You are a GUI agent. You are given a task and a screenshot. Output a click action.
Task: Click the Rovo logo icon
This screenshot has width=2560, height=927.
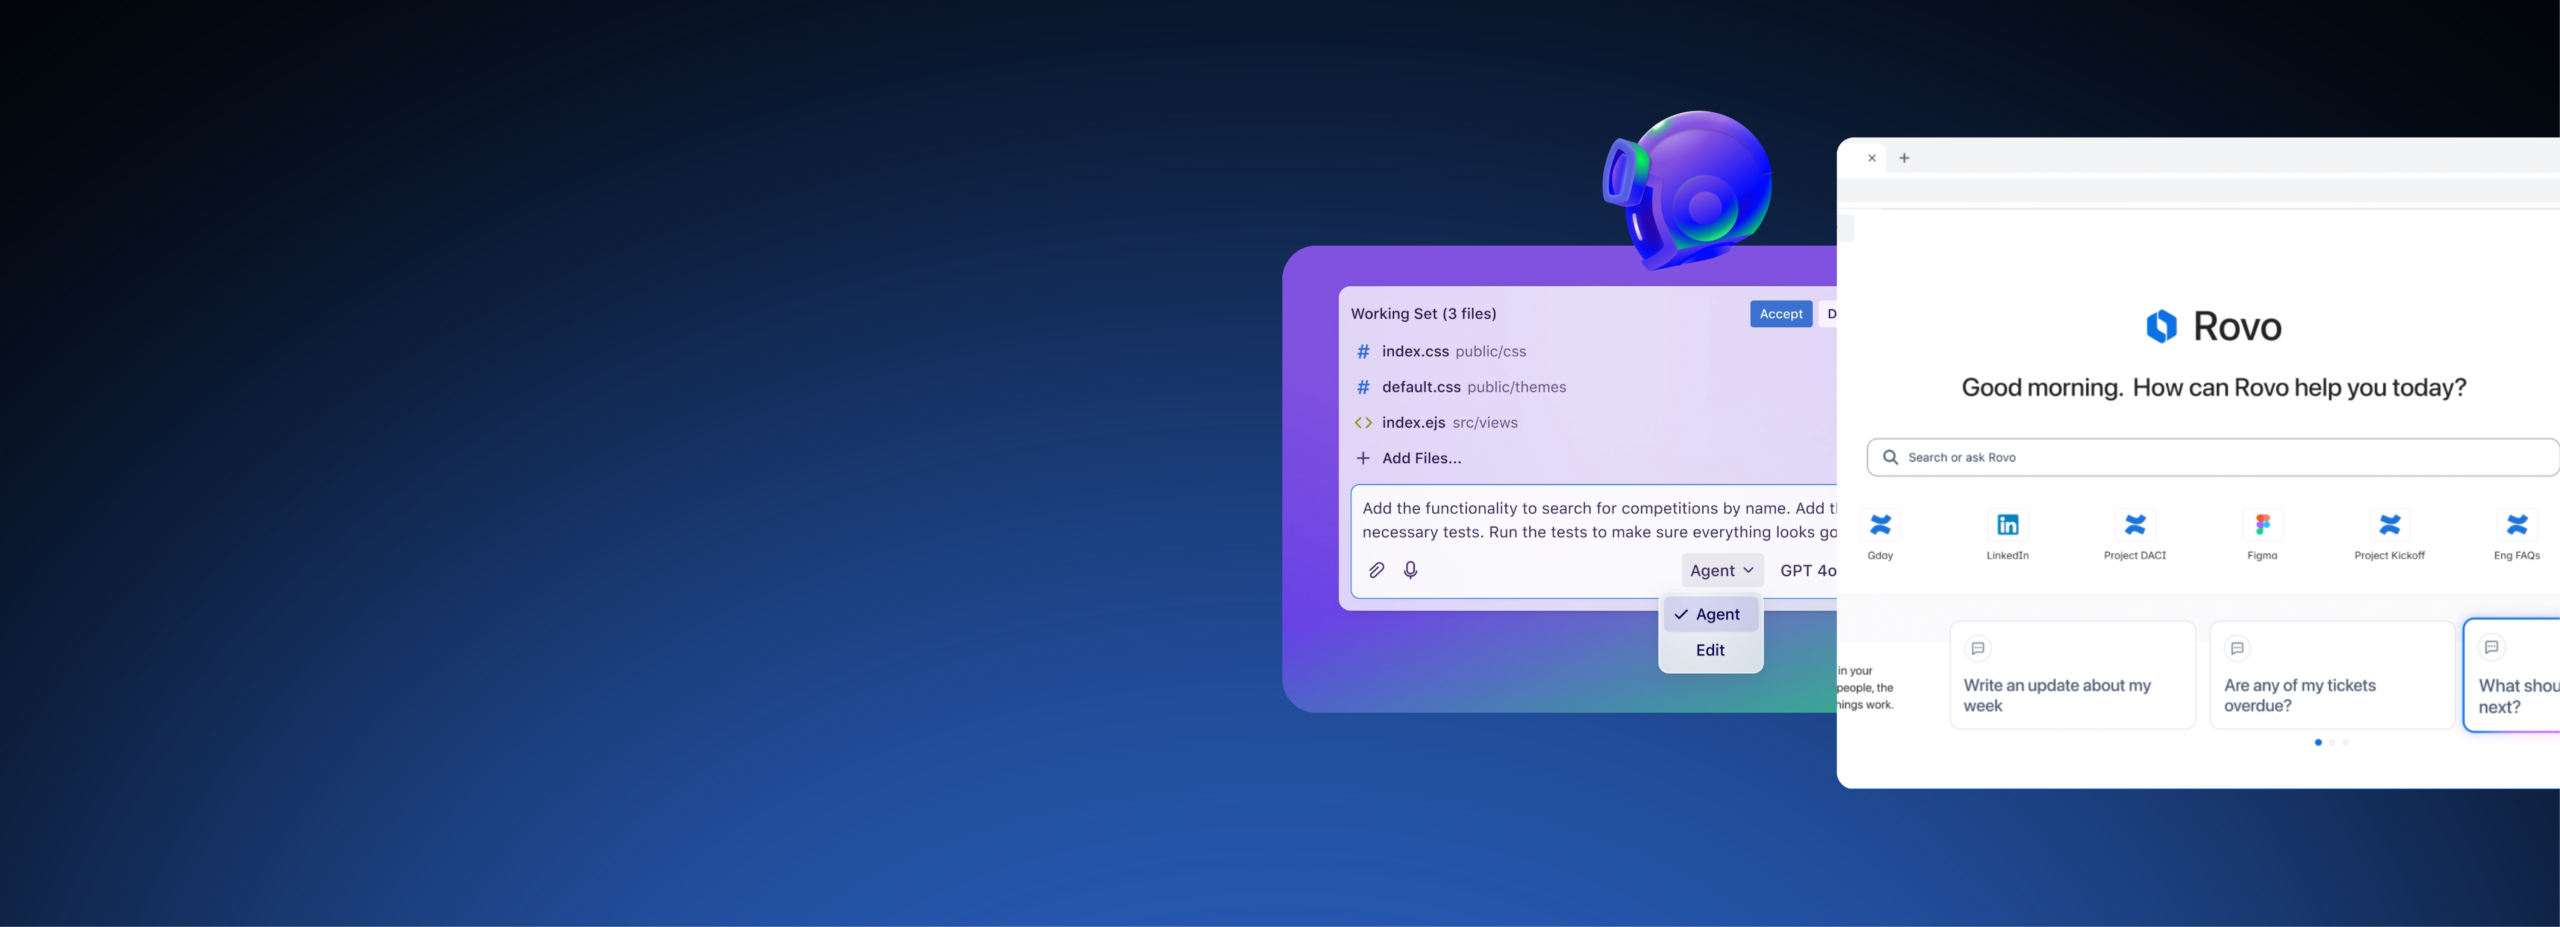(2161, 326)
